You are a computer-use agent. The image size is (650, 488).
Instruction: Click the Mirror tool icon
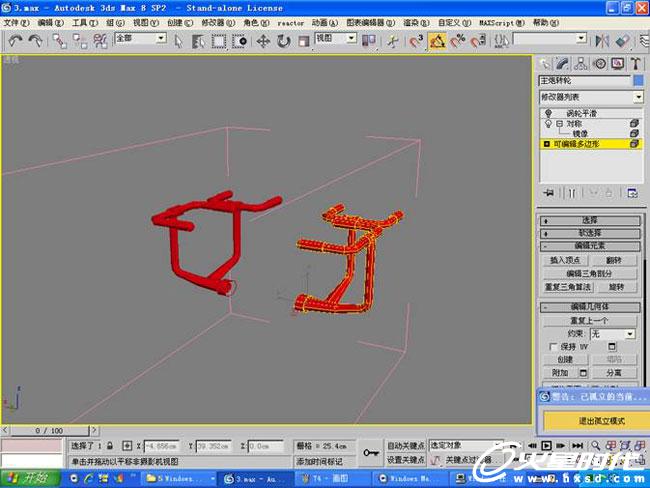602,41
